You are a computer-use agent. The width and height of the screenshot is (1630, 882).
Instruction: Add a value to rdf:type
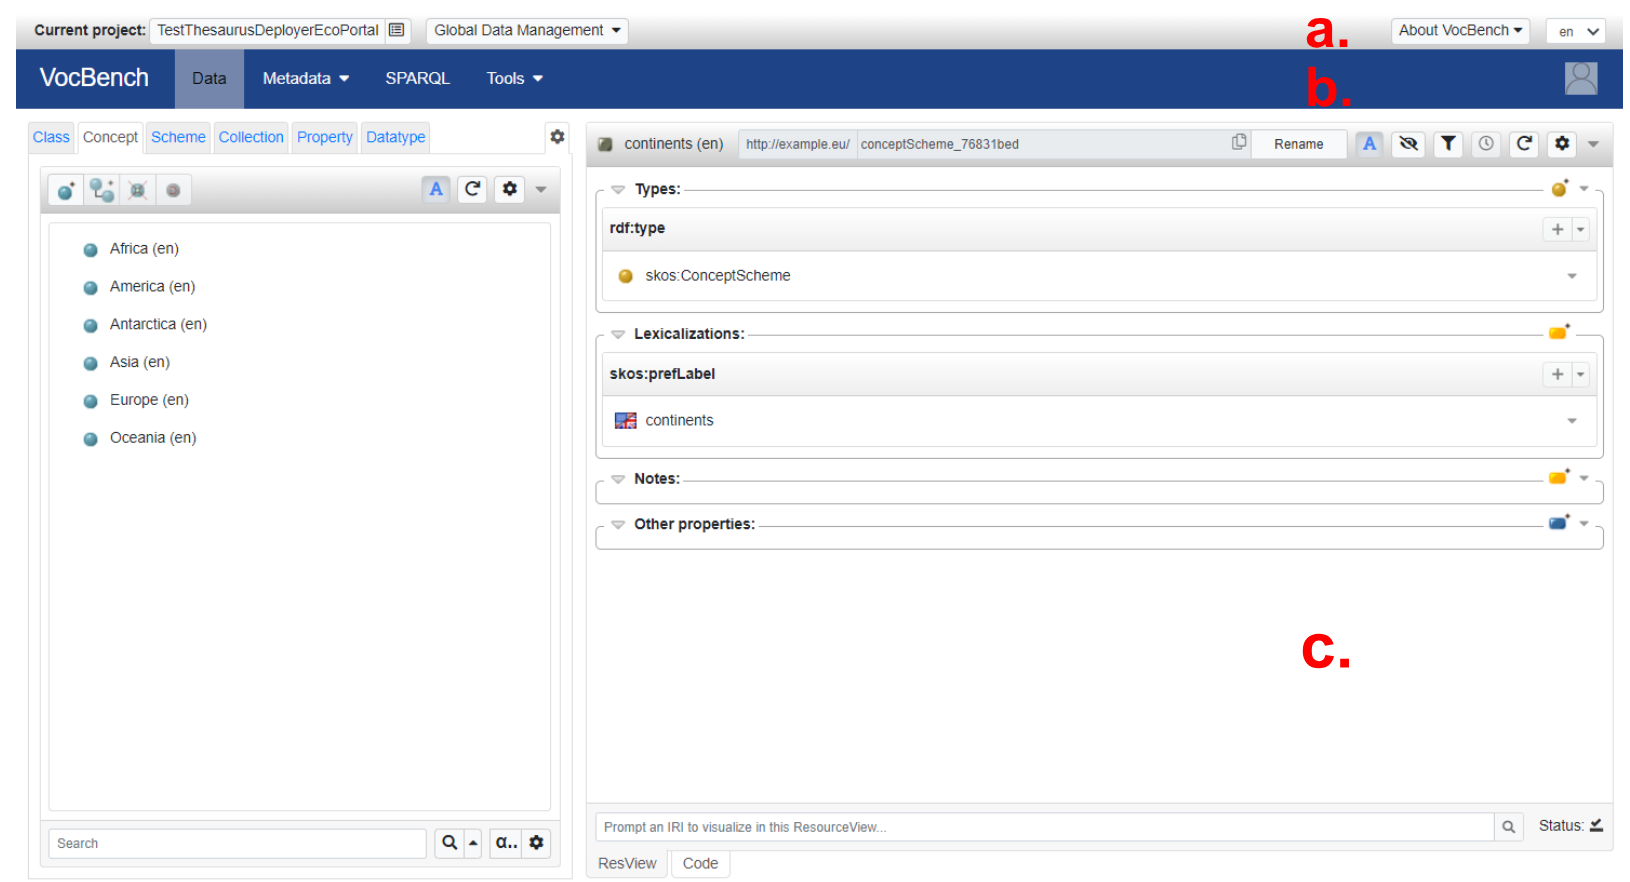(1557, 229)
